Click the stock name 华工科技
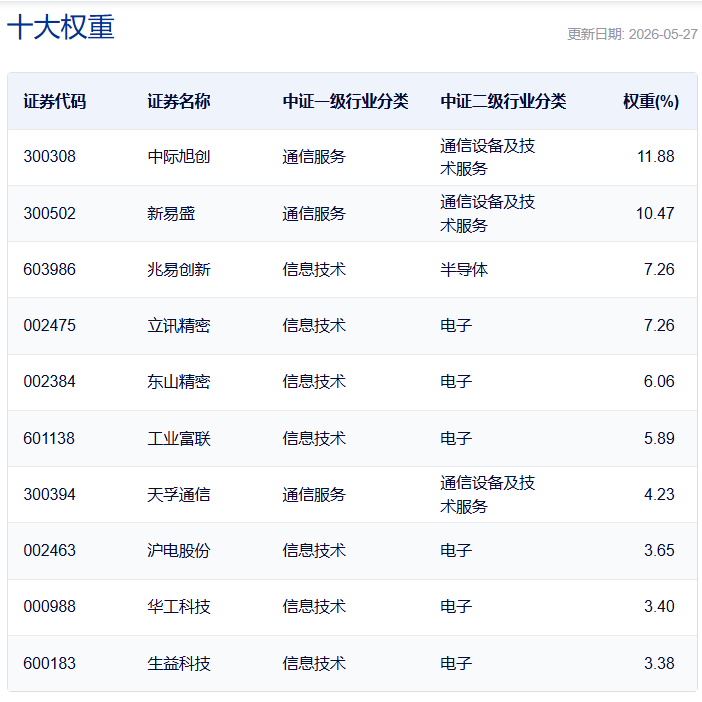 point(179,607)
